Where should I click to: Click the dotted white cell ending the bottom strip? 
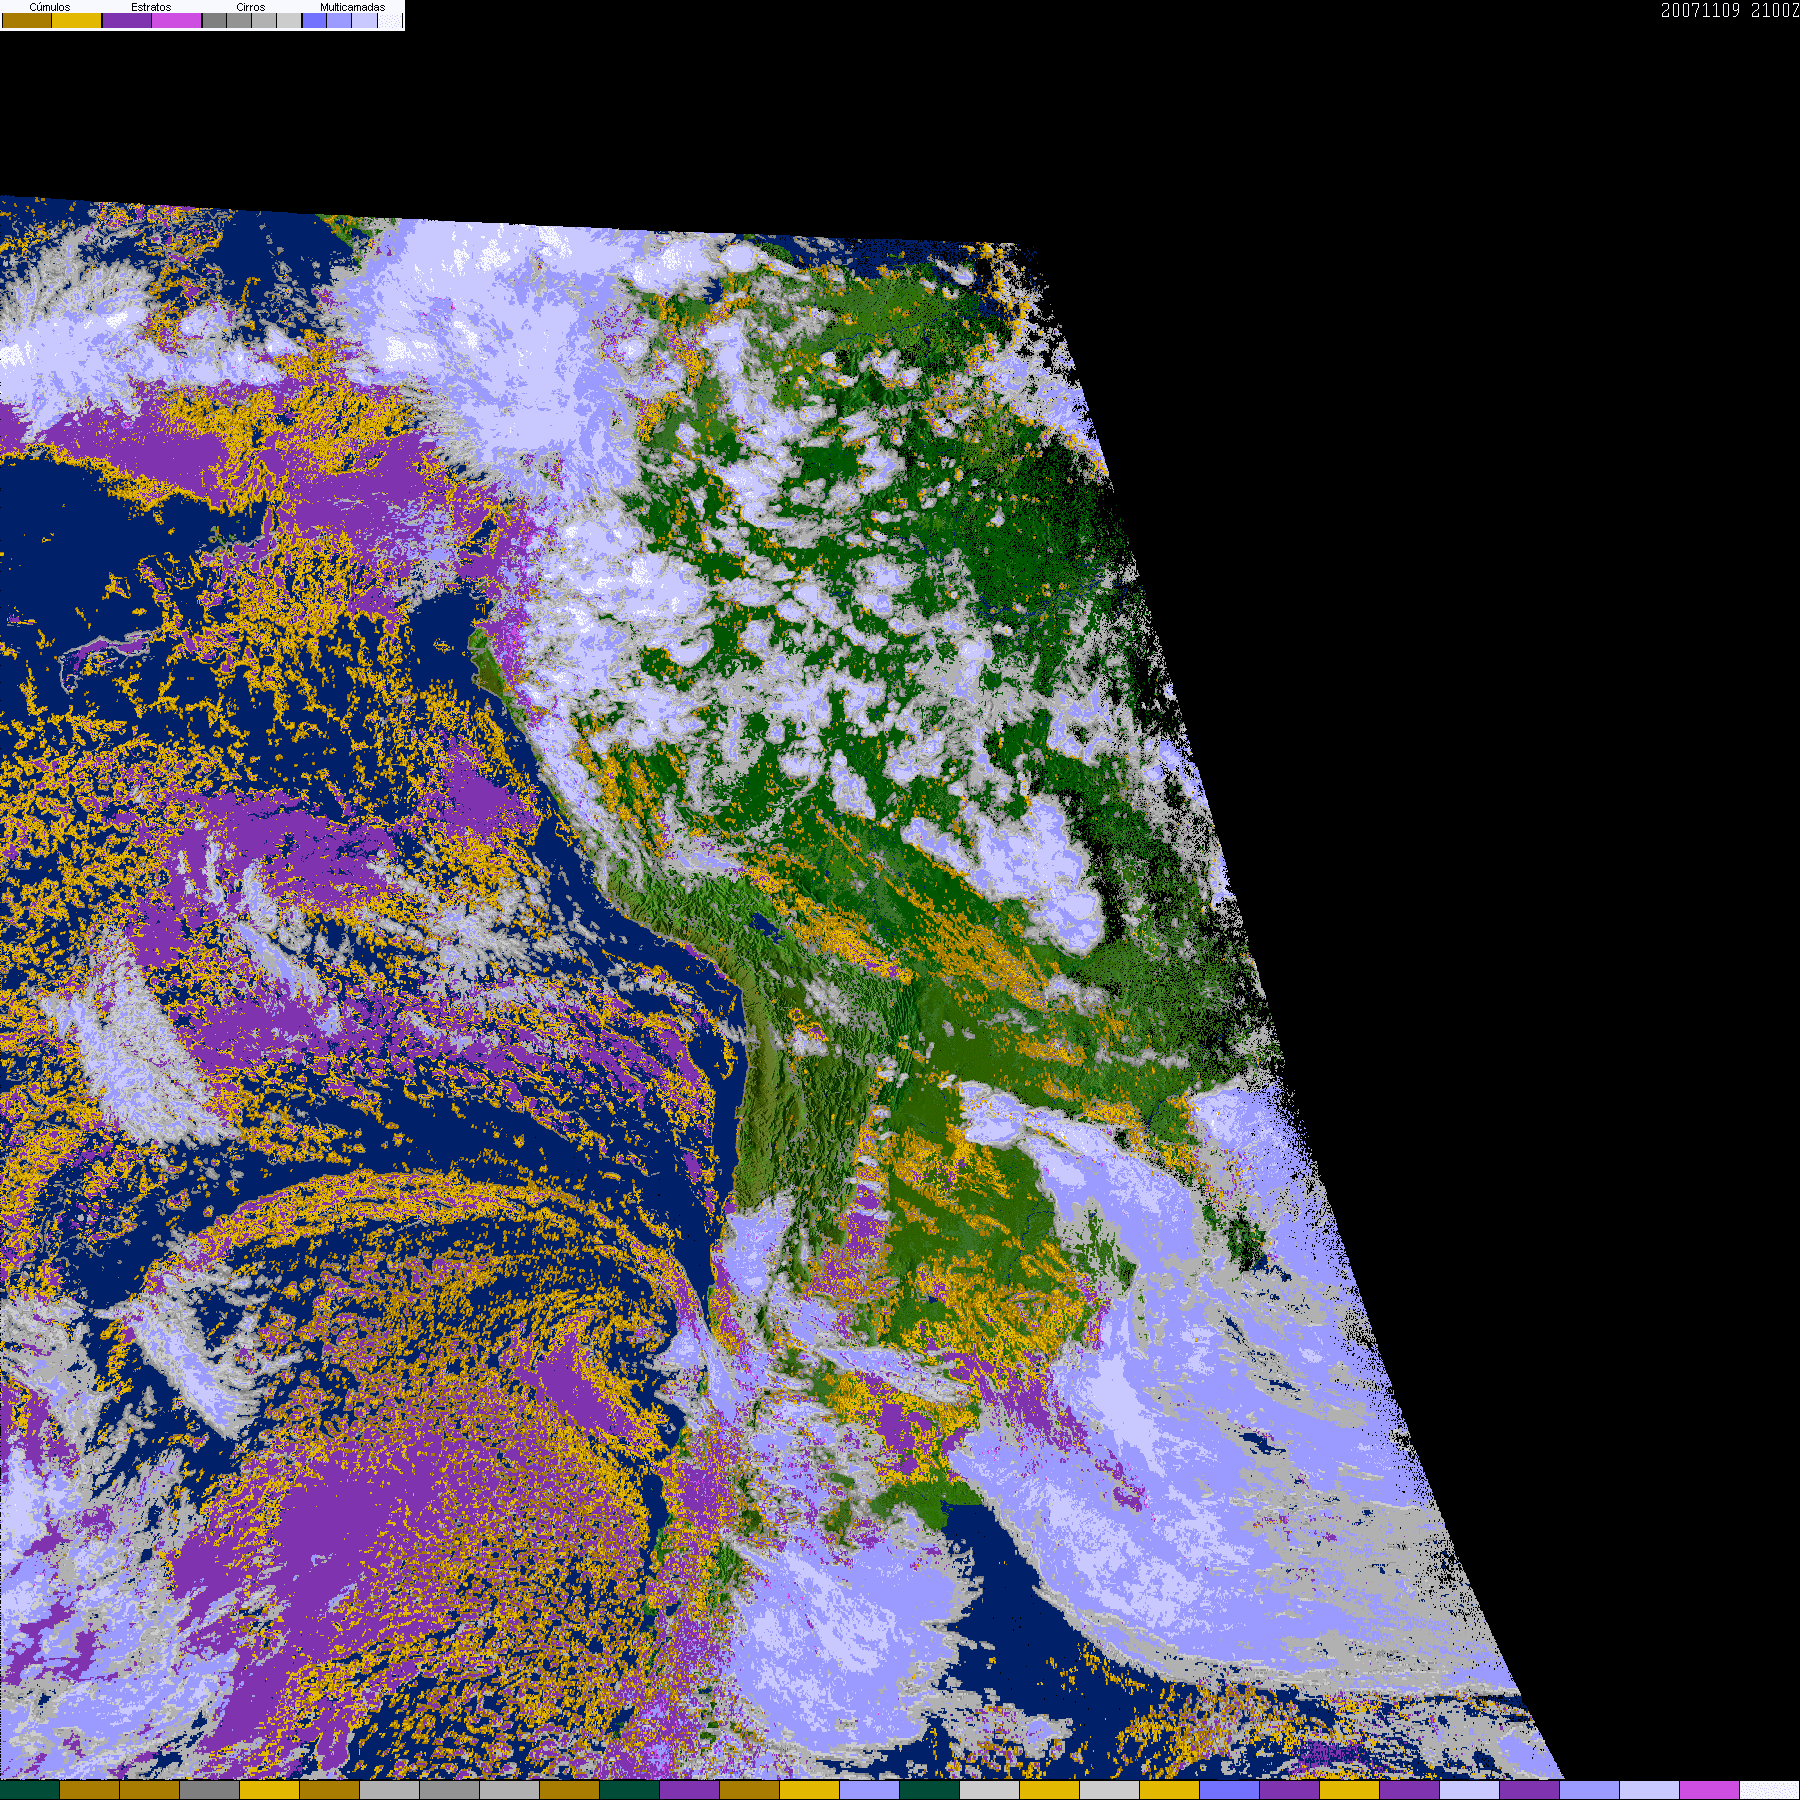[x=1770, y=1790]
